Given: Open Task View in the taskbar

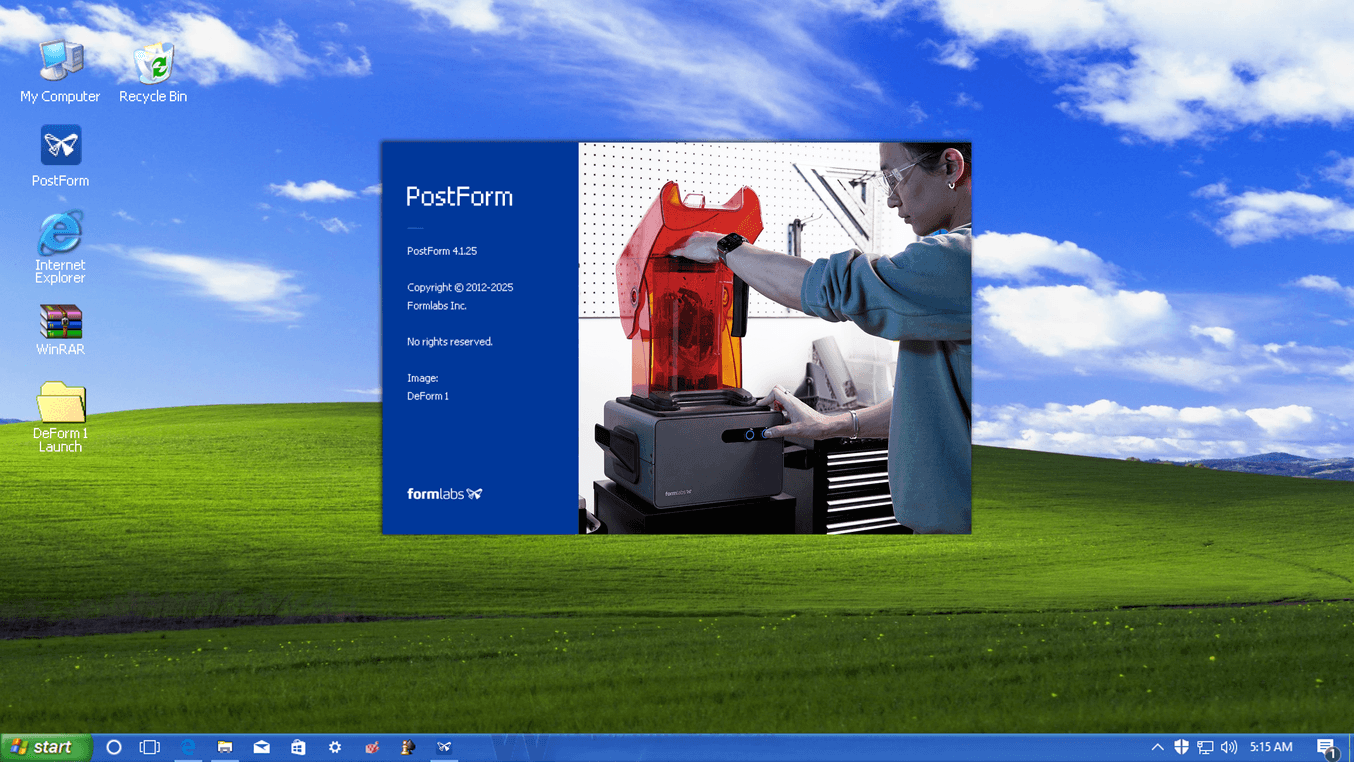Looking at the screenshot, I should pyautogui.click(x=150, y=747).
